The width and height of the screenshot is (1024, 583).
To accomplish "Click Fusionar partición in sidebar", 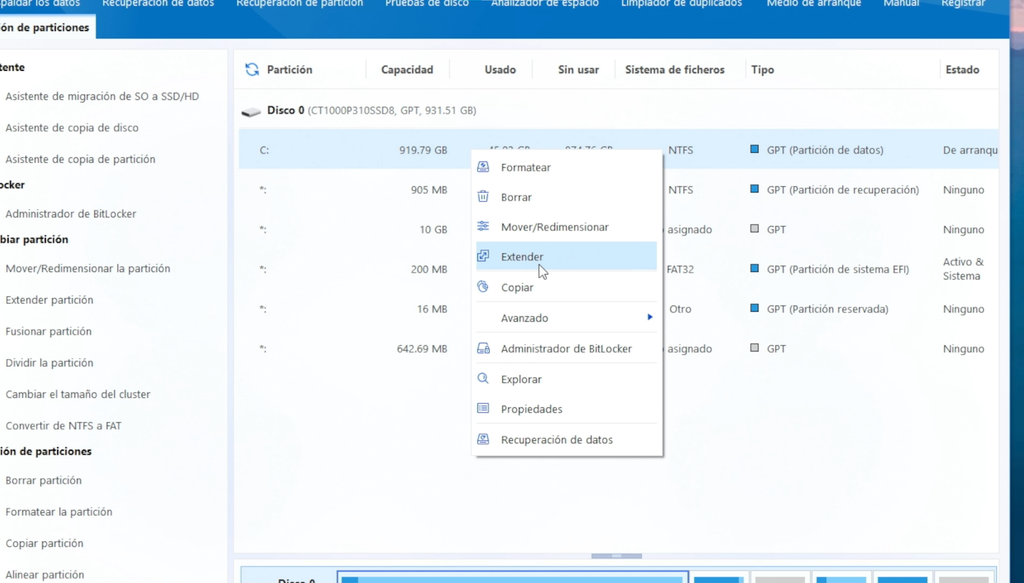I will (48, 331).
